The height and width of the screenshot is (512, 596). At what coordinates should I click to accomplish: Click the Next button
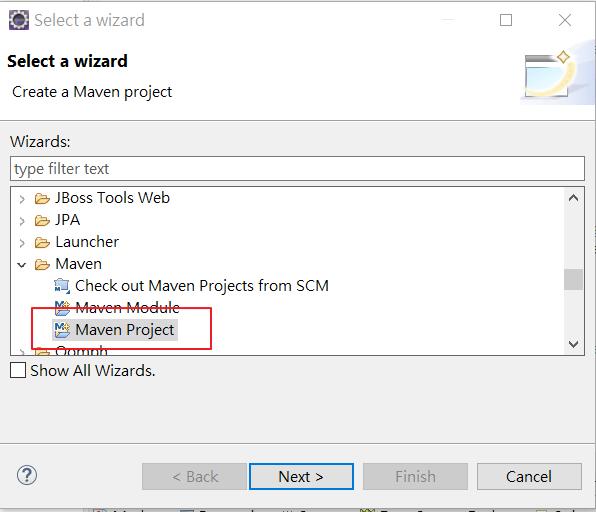(x=301, y=476)
